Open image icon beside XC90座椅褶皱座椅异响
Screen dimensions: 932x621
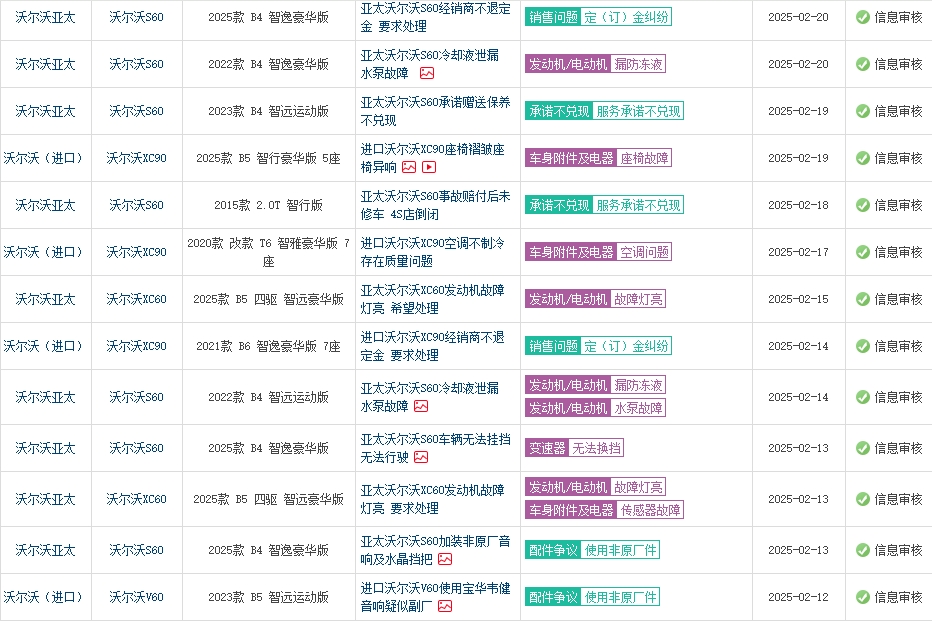(409, 167)
